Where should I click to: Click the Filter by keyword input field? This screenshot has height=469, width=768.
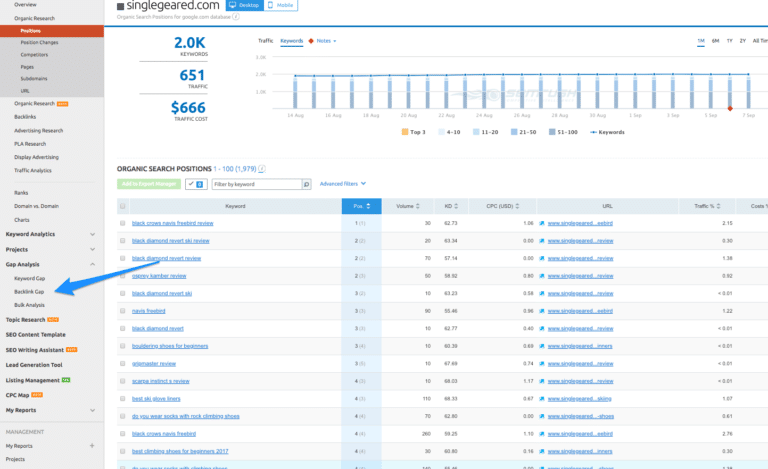[x=257, y=184]
